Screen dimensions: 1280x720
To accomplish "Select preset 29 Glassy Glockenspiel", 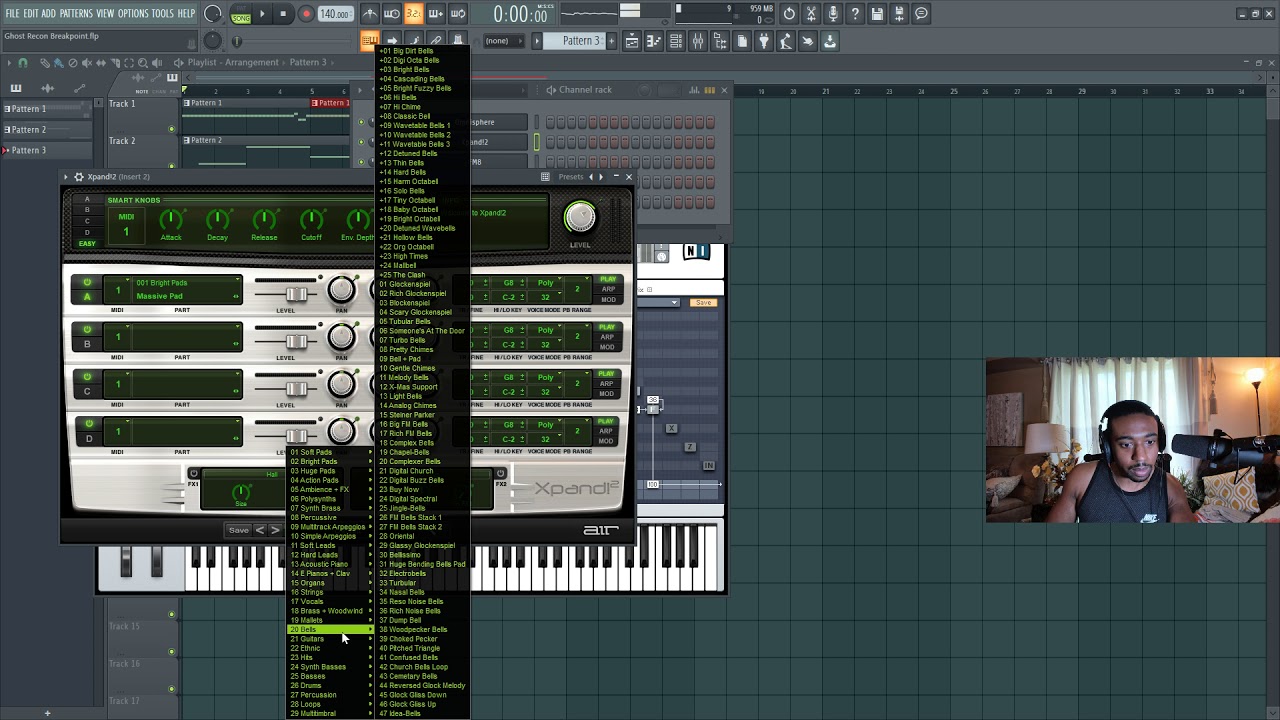I will coord(422,545).
